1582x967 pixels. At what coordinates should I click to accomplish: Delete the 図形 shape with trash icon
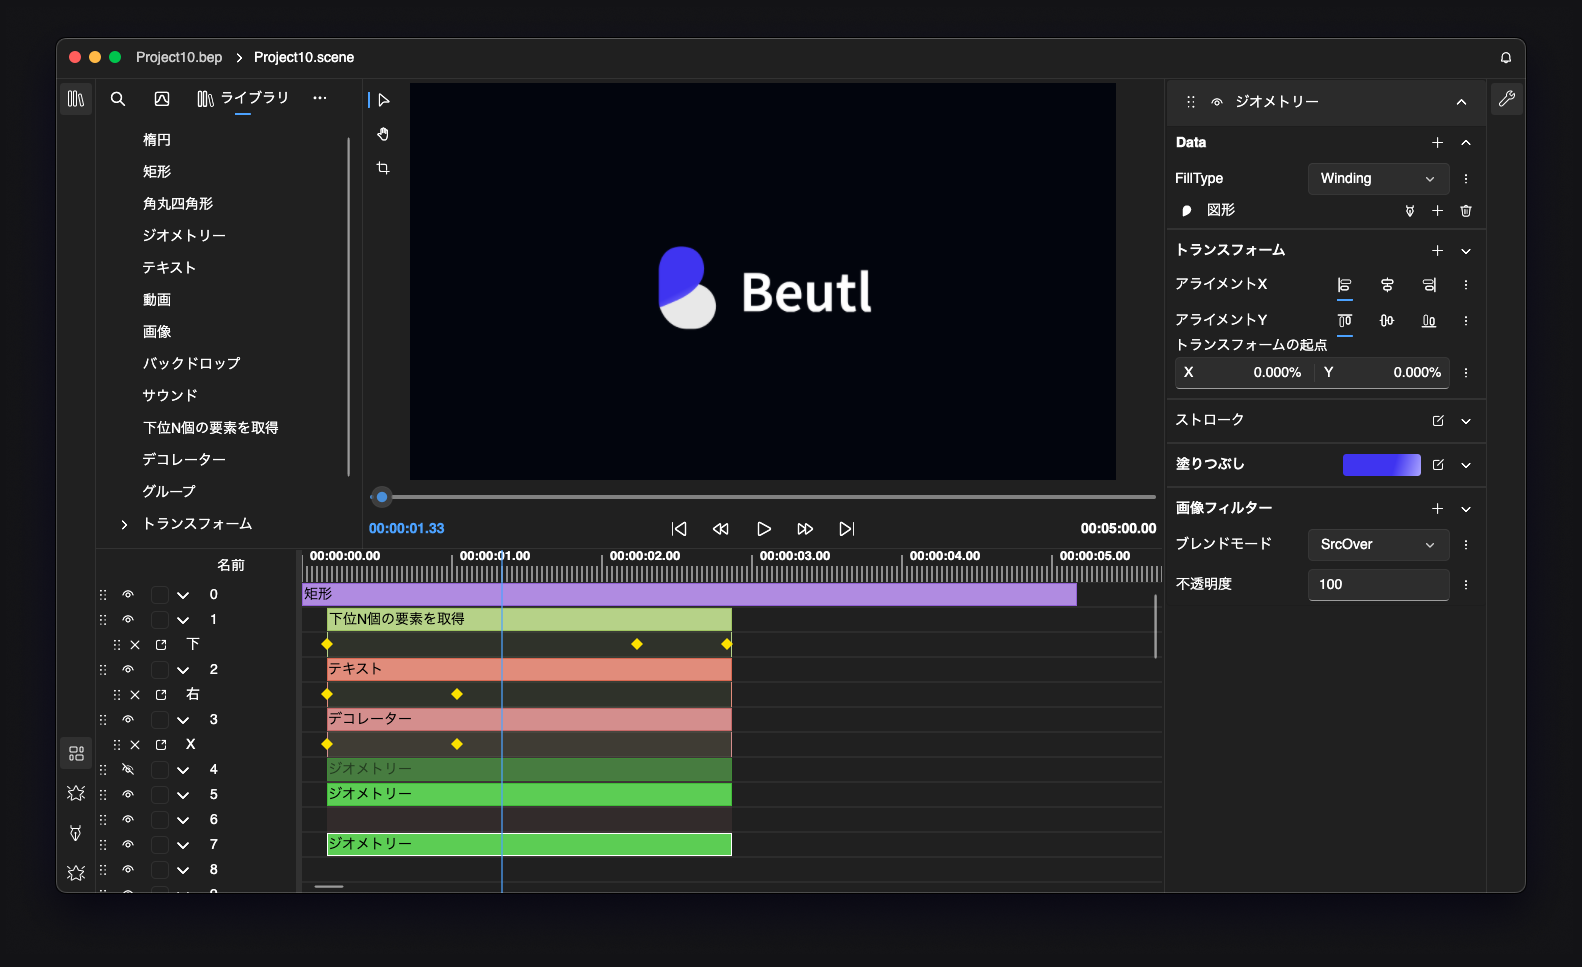click(x=1466, y=211)
